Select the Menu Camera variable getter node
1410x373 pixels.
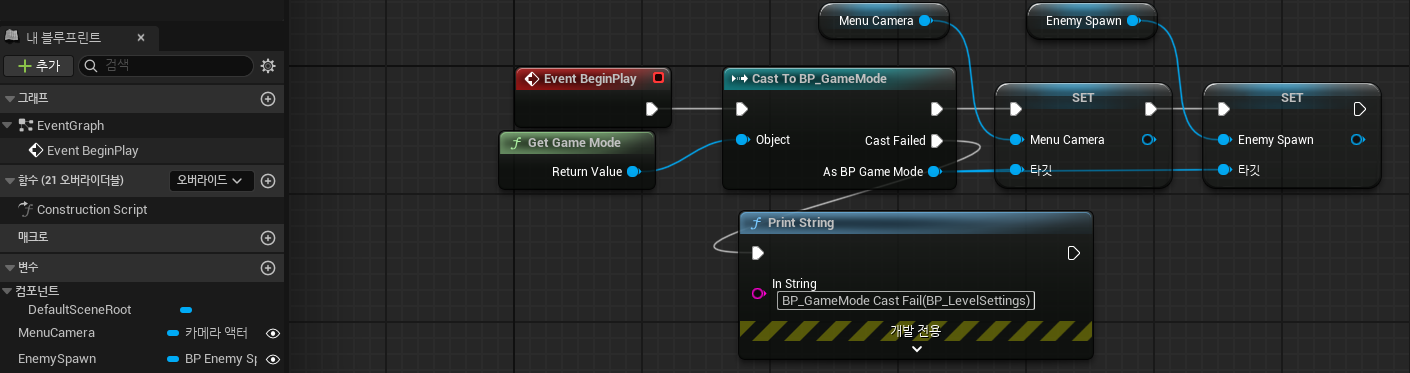click(883, 20)
